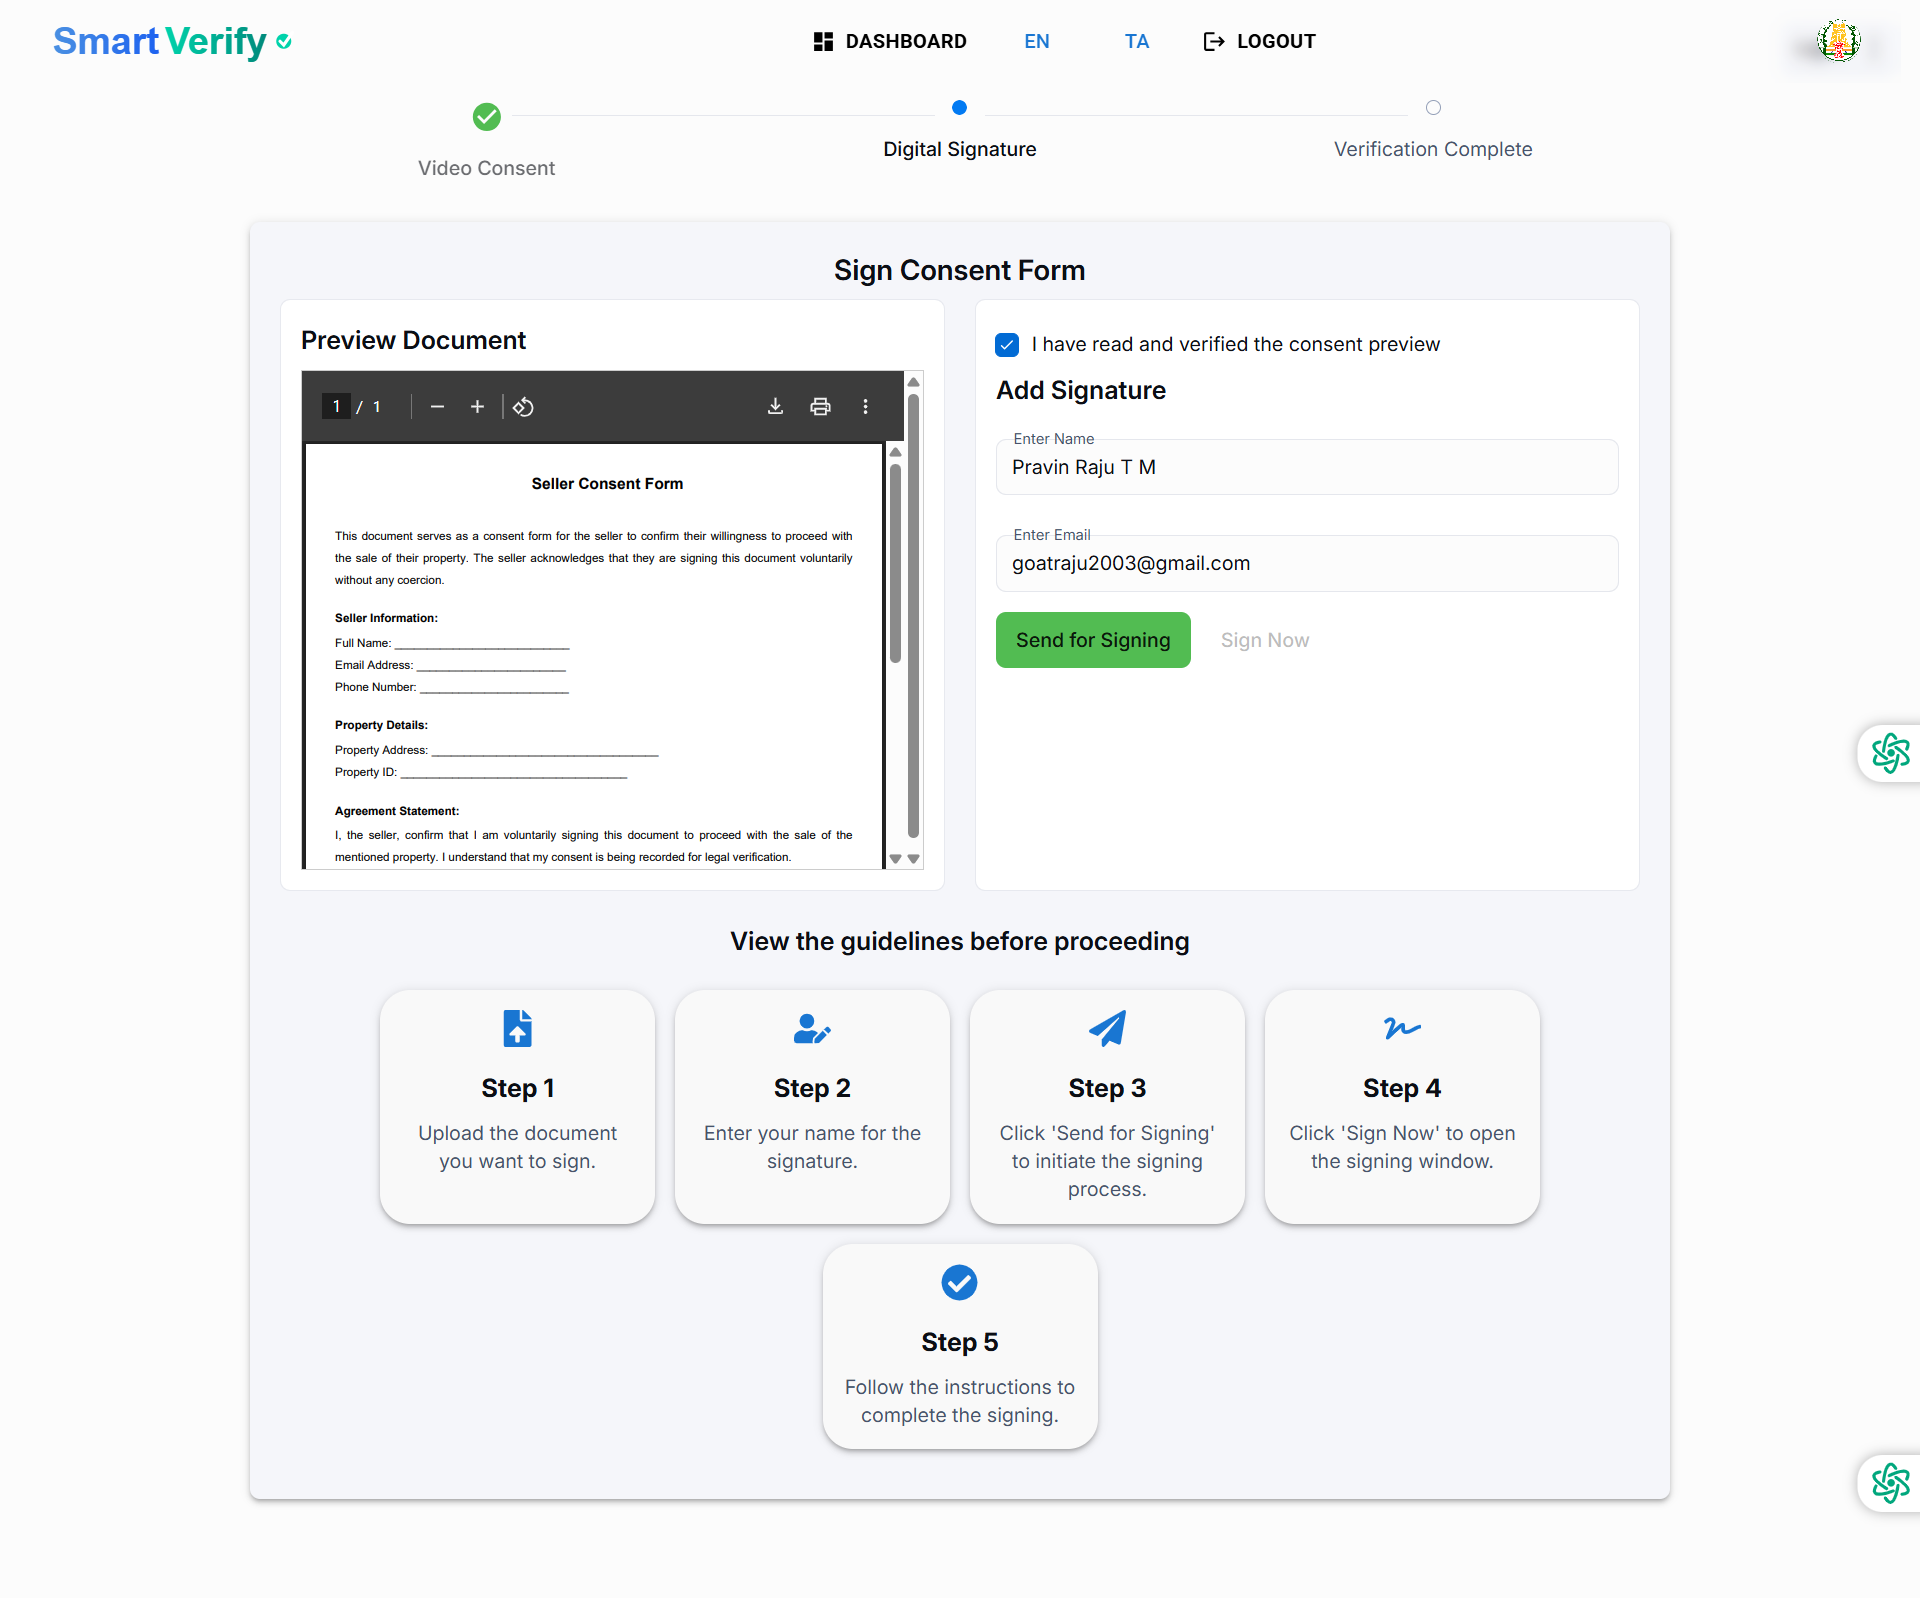The height and width of the screenshot is (1598, 1920).
Task: Click the government emblem profile icon
Action: [1838, 42]
